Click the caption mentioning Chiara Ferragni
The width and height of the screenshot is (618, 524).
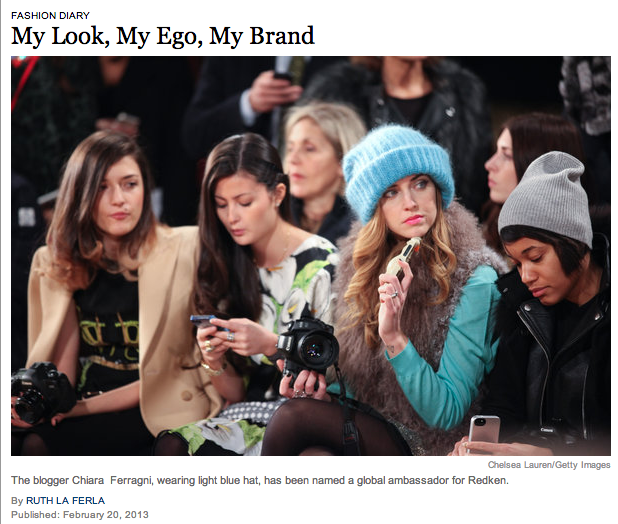260,481
